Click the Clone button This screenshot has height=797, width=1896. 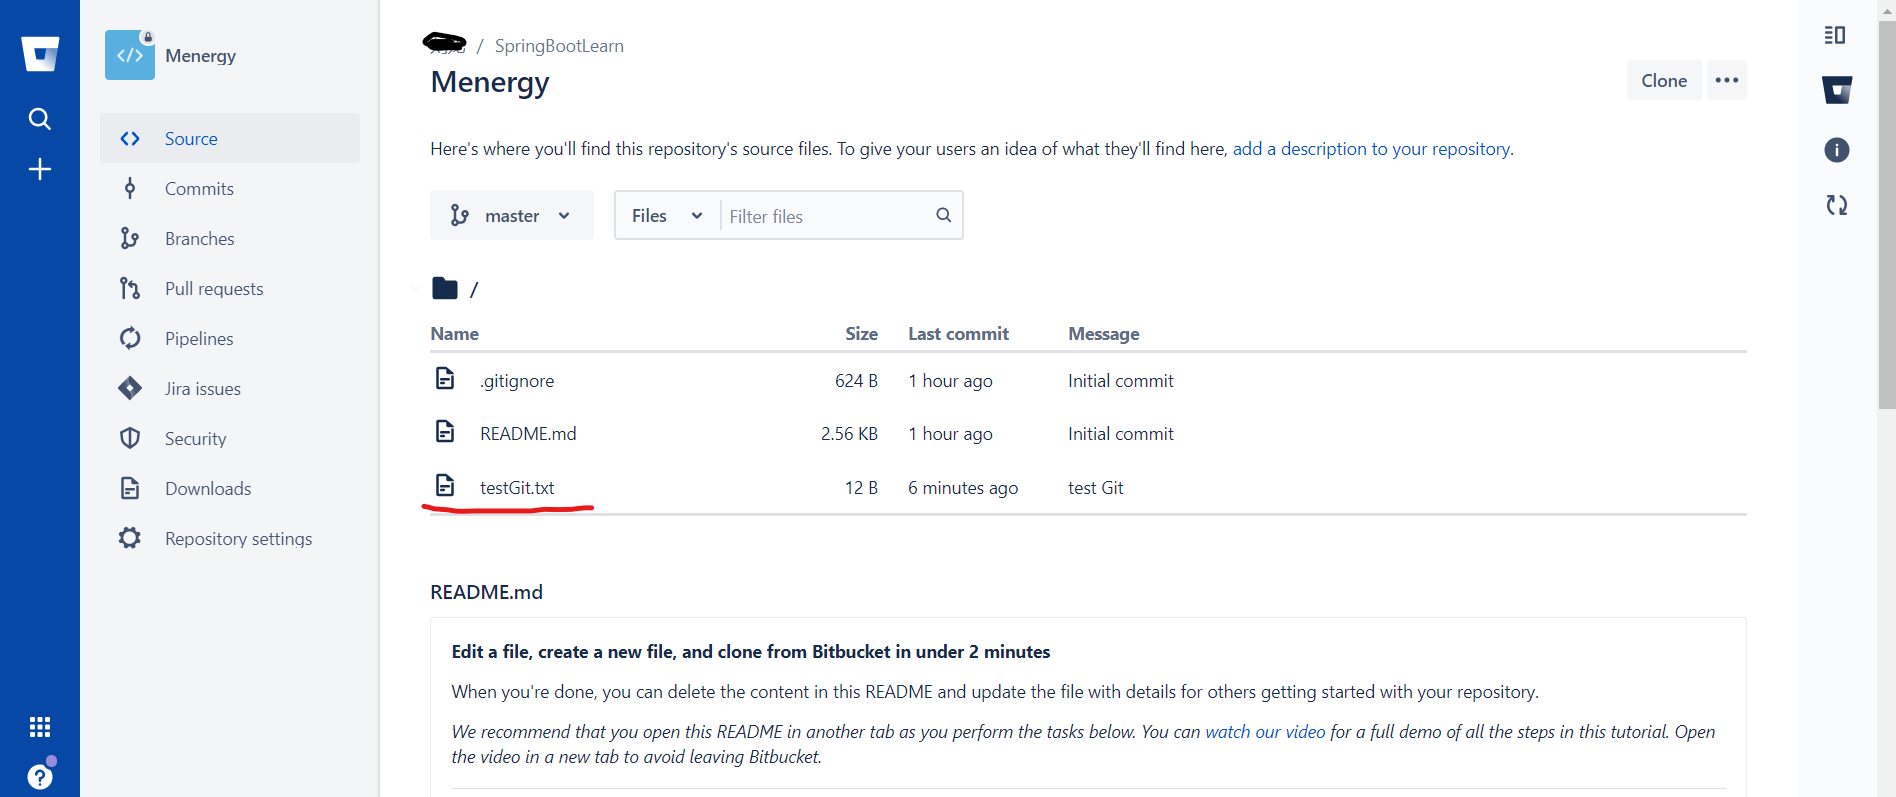[1663, 80]
